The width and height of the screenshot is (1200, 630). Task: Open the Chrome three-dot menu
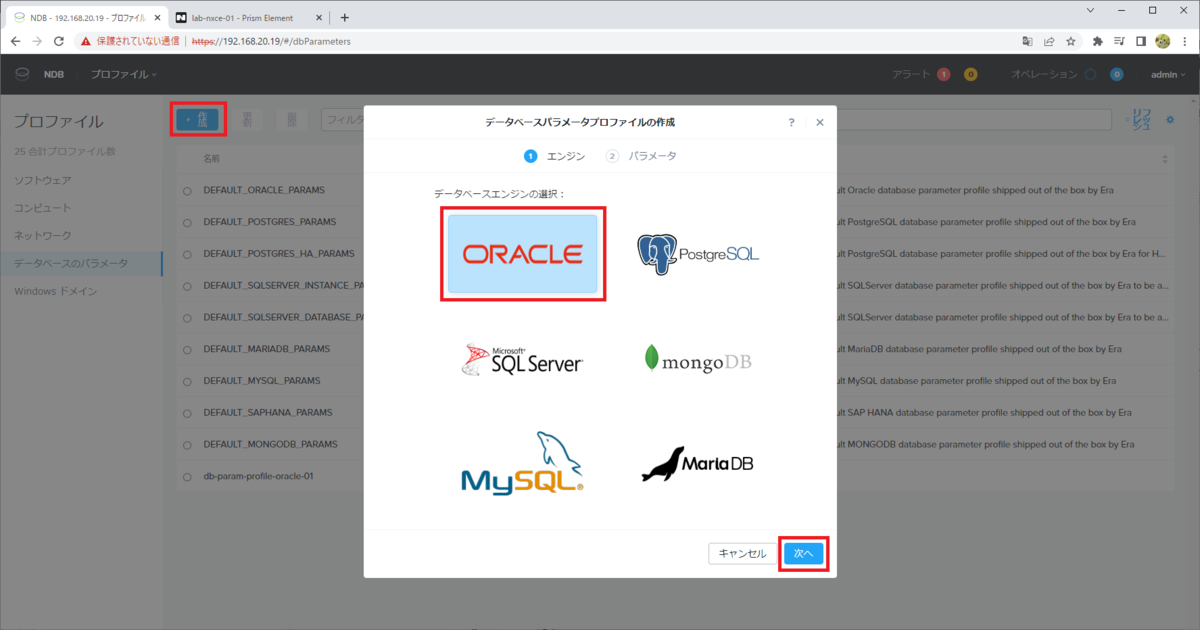pos(1185,42)
